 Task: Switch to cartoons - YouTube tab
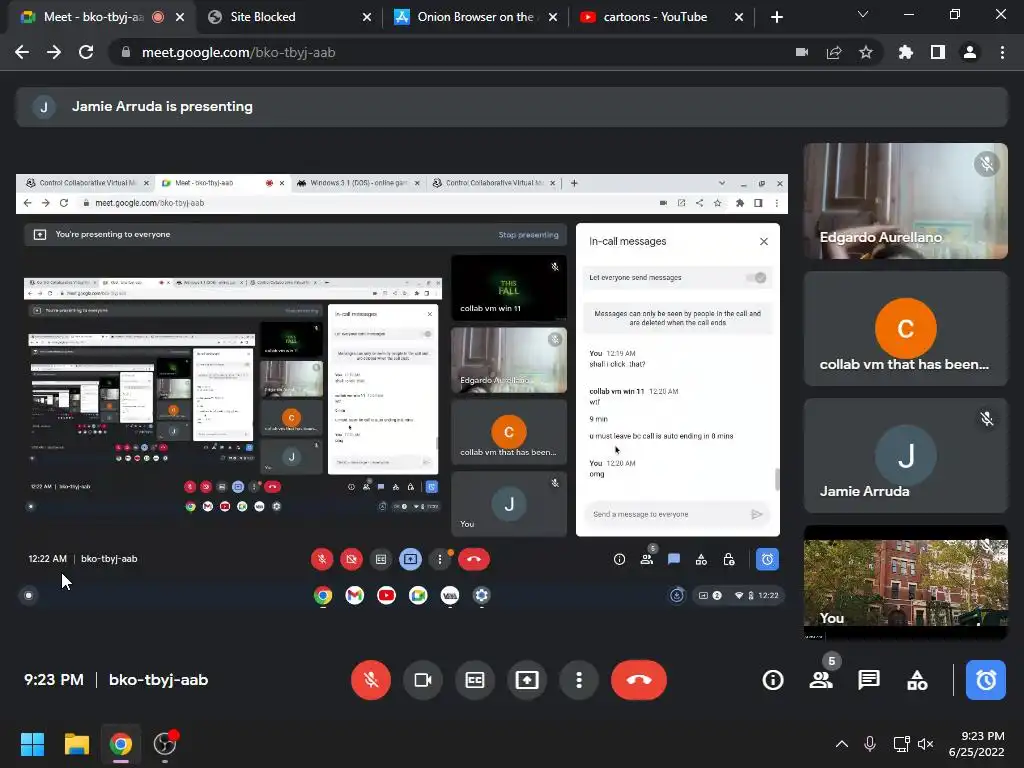(655, 17)
